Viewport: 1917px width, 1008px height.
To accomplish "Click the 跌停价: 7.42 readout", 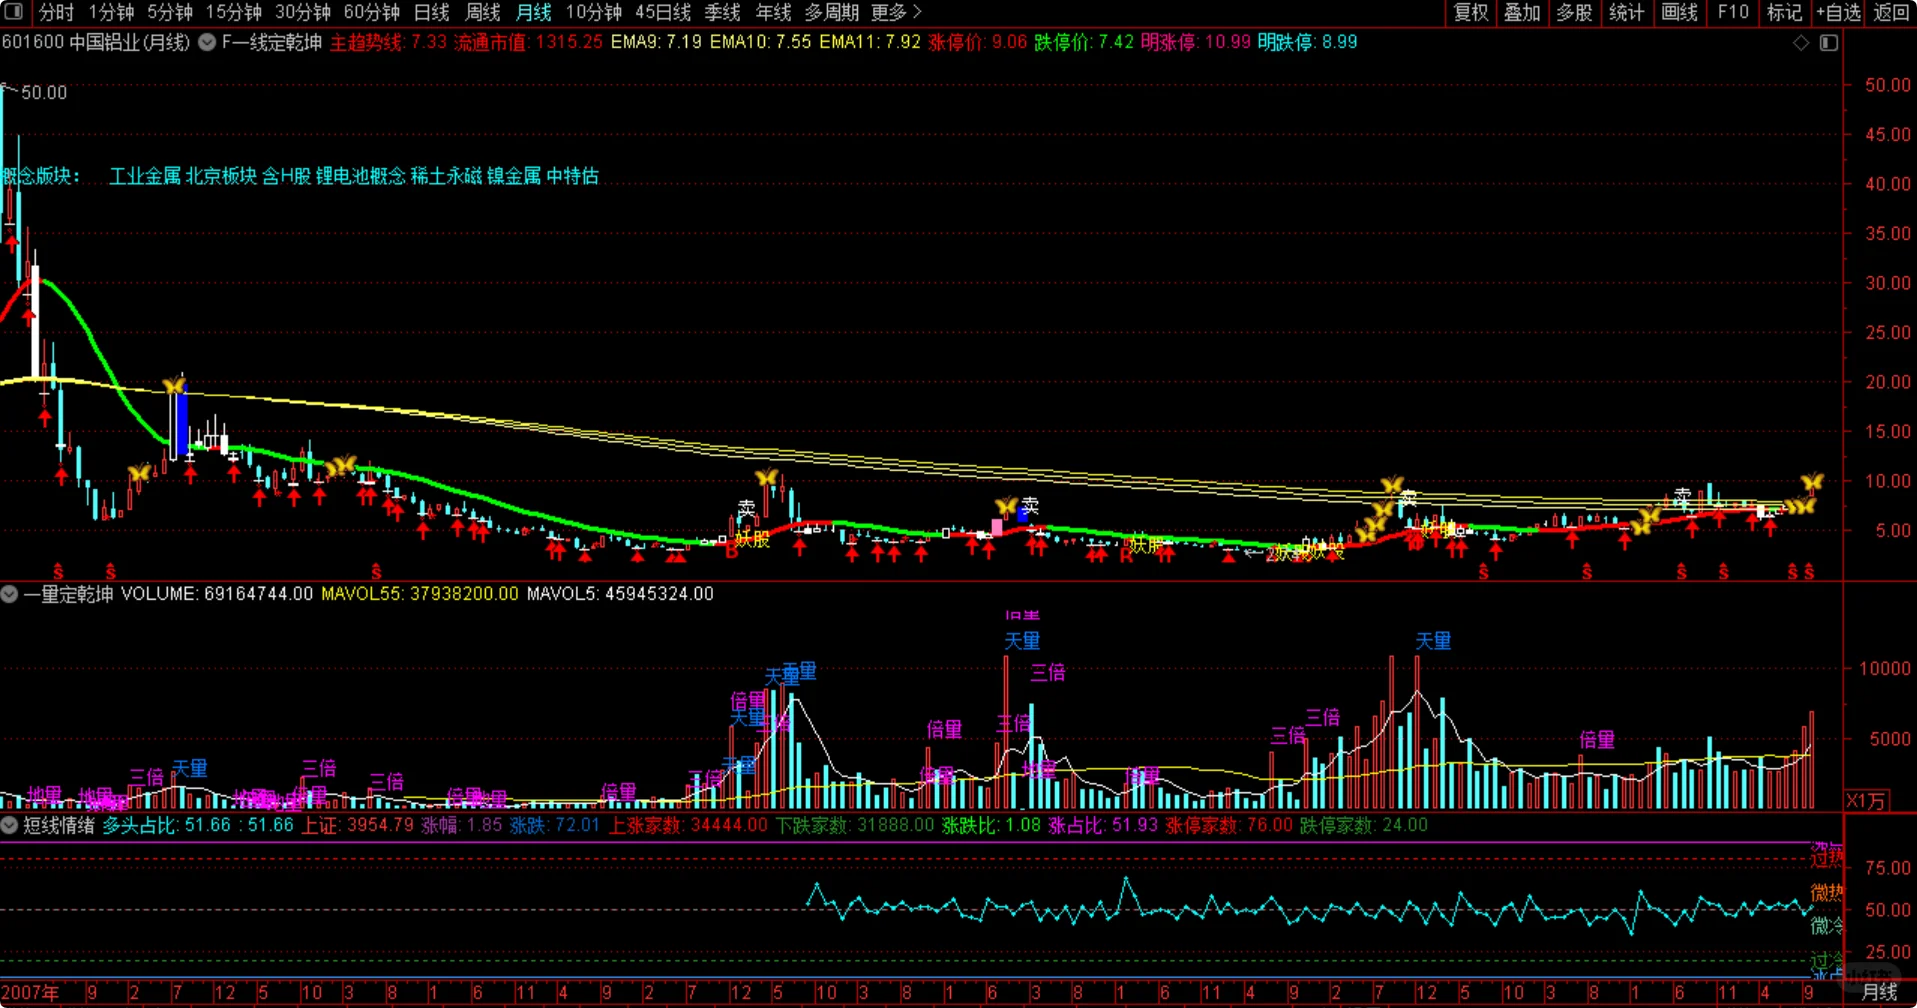I will [1084, 43].
